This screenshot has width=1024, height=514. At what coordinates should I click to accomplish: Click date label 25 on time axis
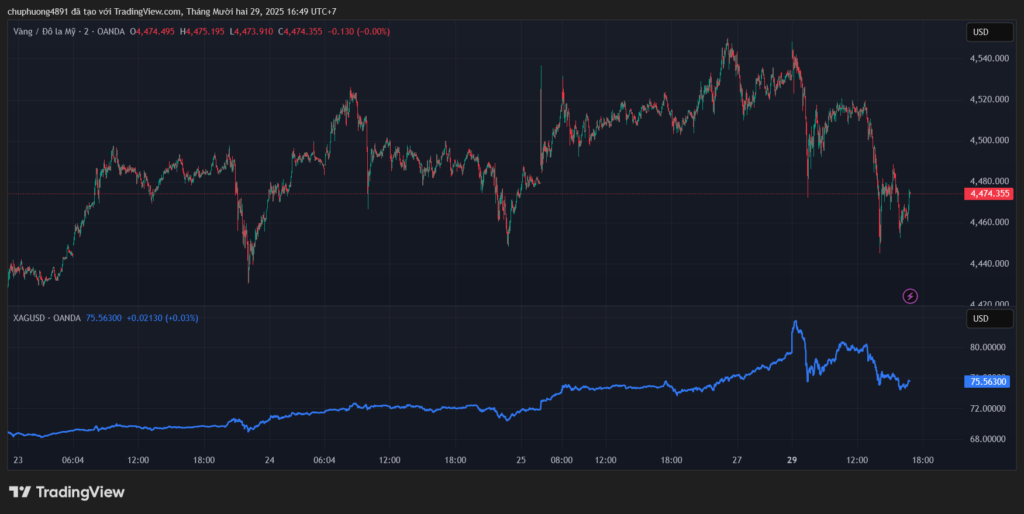pos(521,460)
